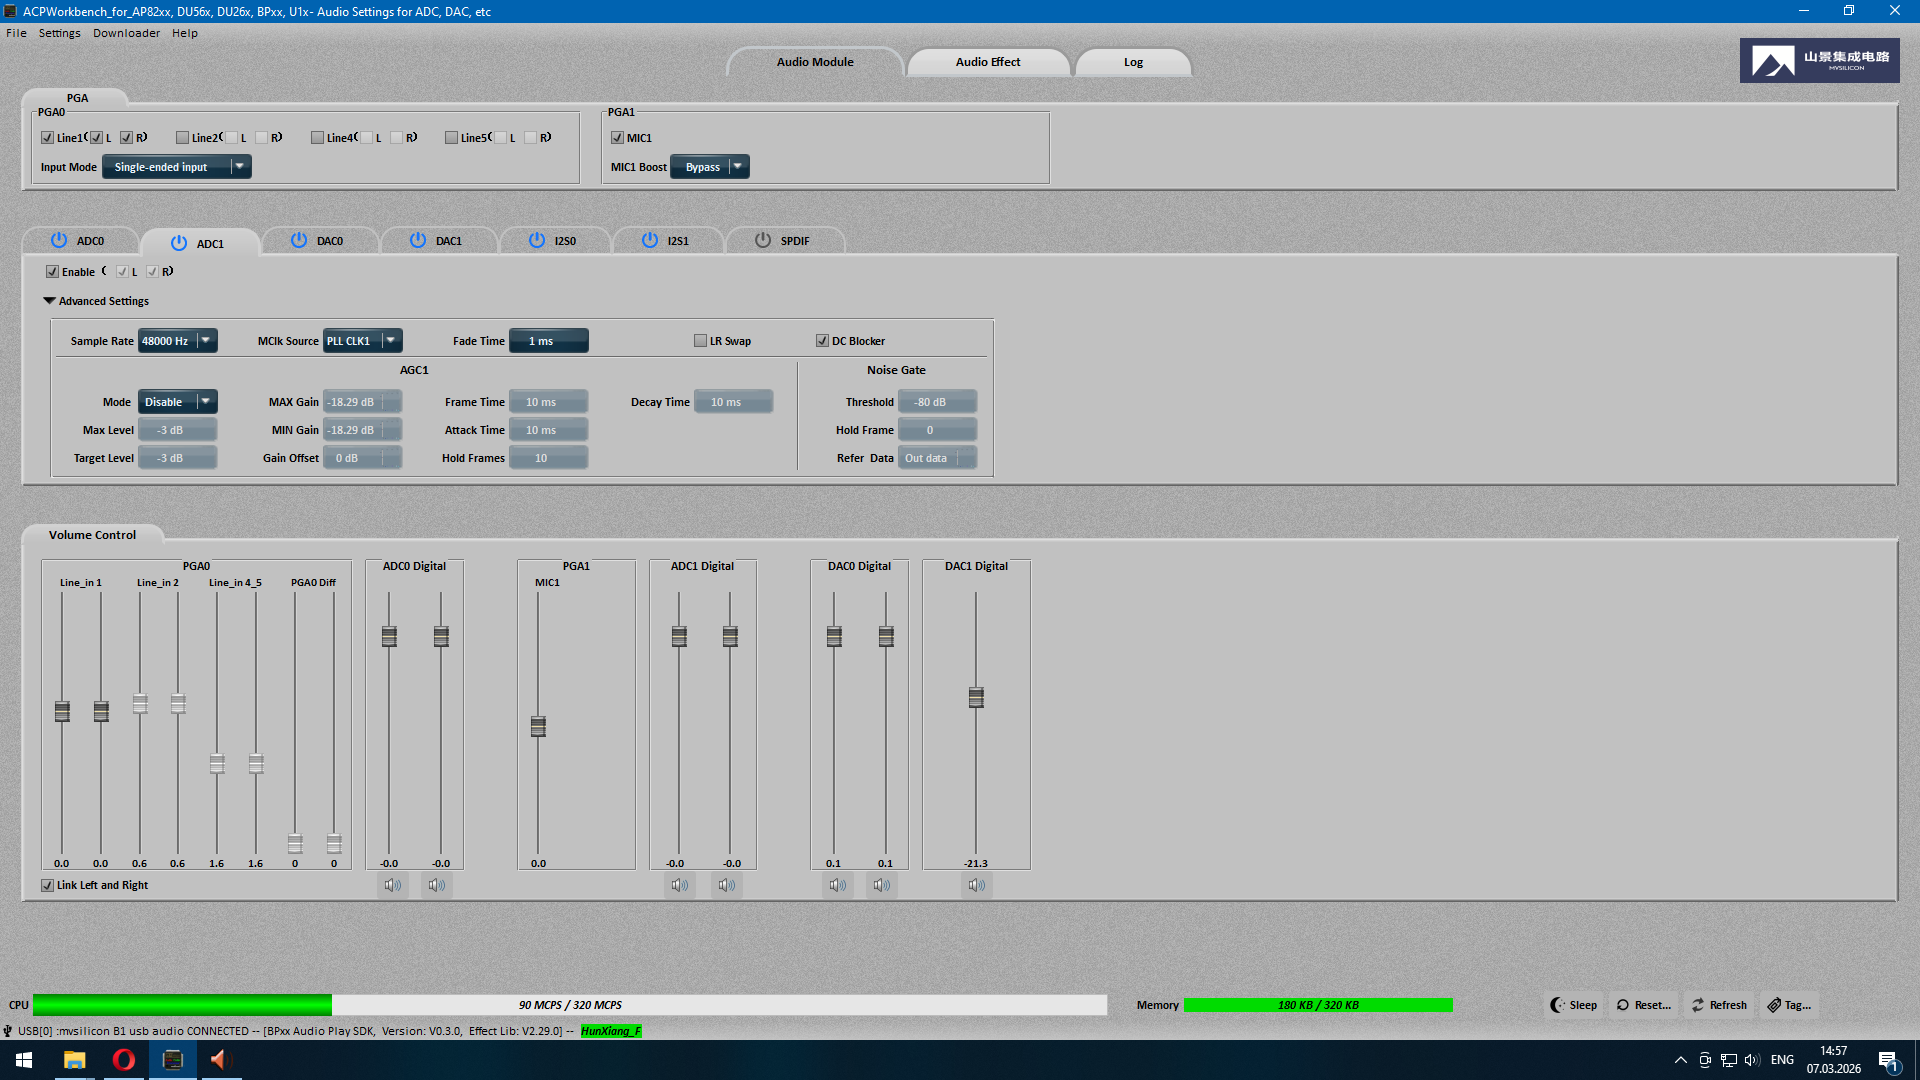Viewport: 1920px width, 1080px height.
Task: Click the MIC1 volume slider handle
Action: [538, 727]
